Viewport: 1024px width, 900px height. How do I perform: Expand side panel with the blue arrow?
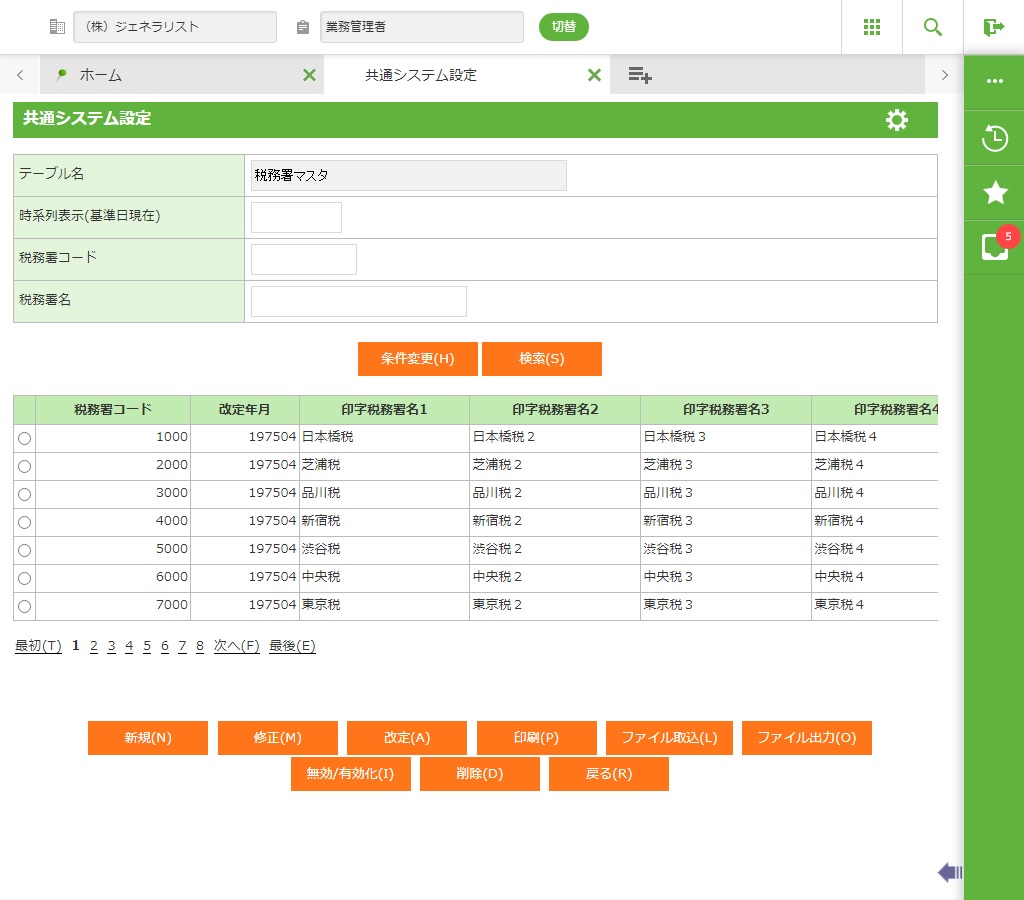tap(949, 873)
